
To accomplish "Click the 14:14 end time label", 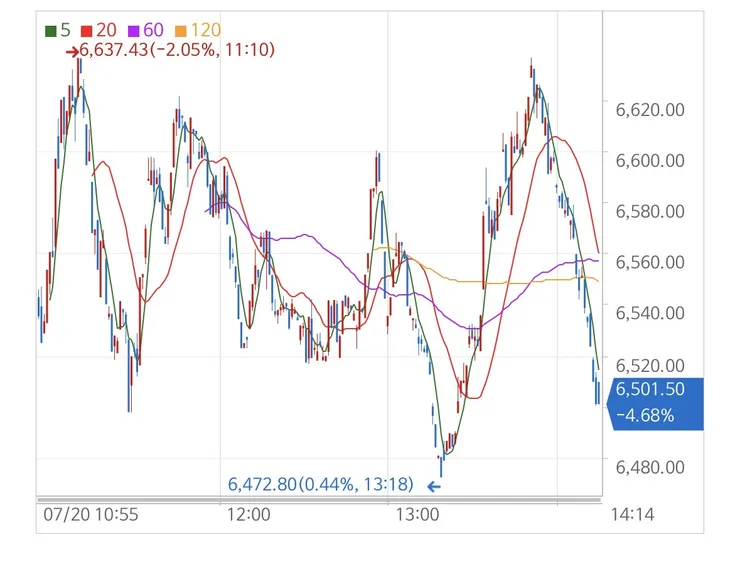I will click(632, 514).
